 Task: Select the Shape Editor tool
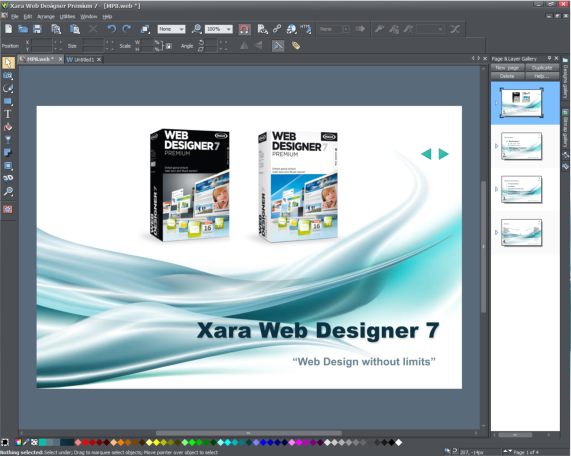(8, 89)
